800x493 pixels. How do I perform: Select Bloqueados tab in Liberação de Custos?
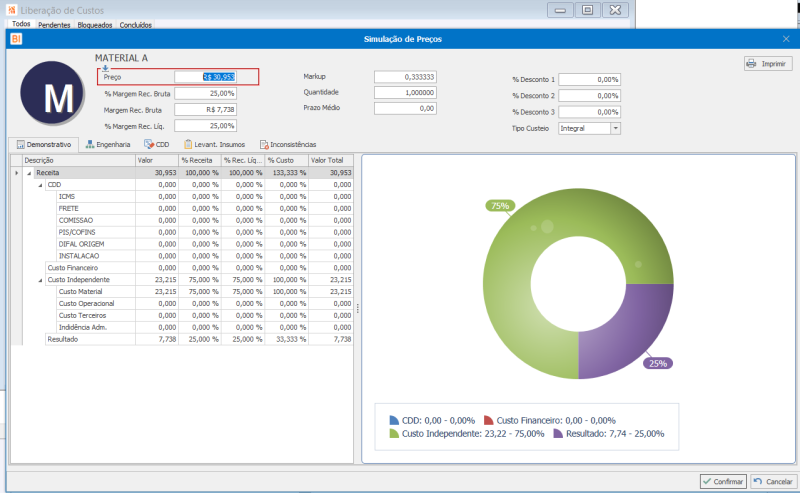pyautogui.click(x=94, y=24)
